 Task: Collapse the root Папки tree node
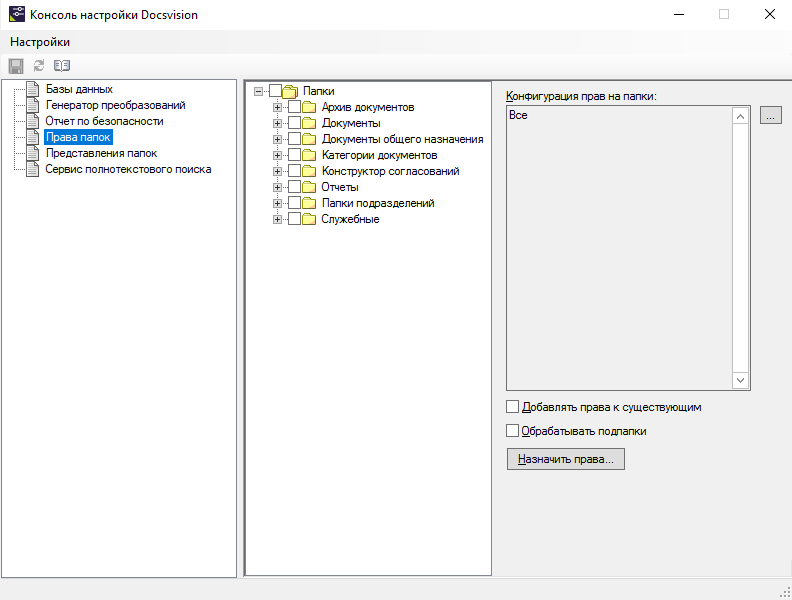(x=259, y=91)
